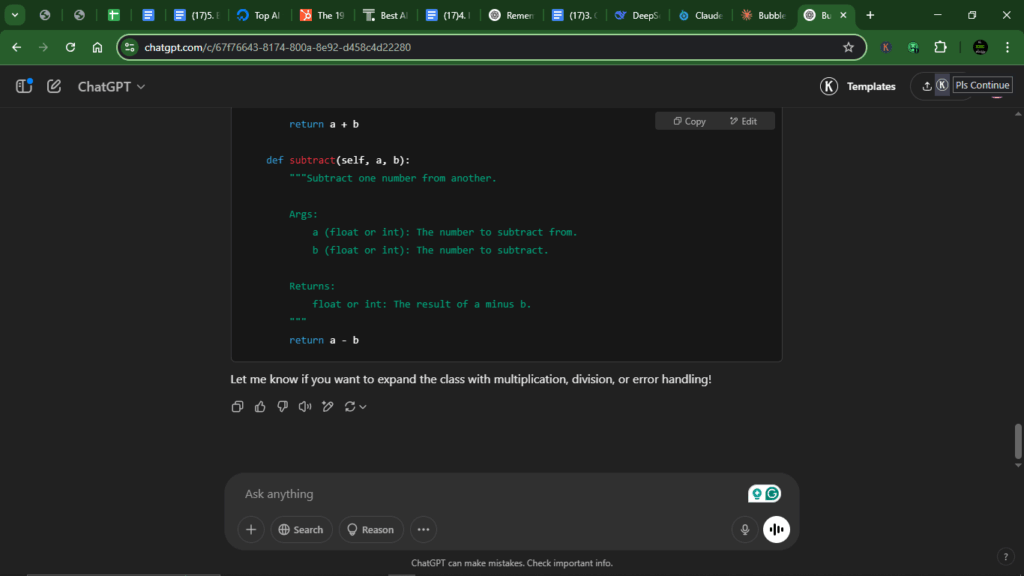Viewport: 1024px width, 576px height.
Task: Switch to the DeepSeek browser tab
Action: [x=638, y=15]
